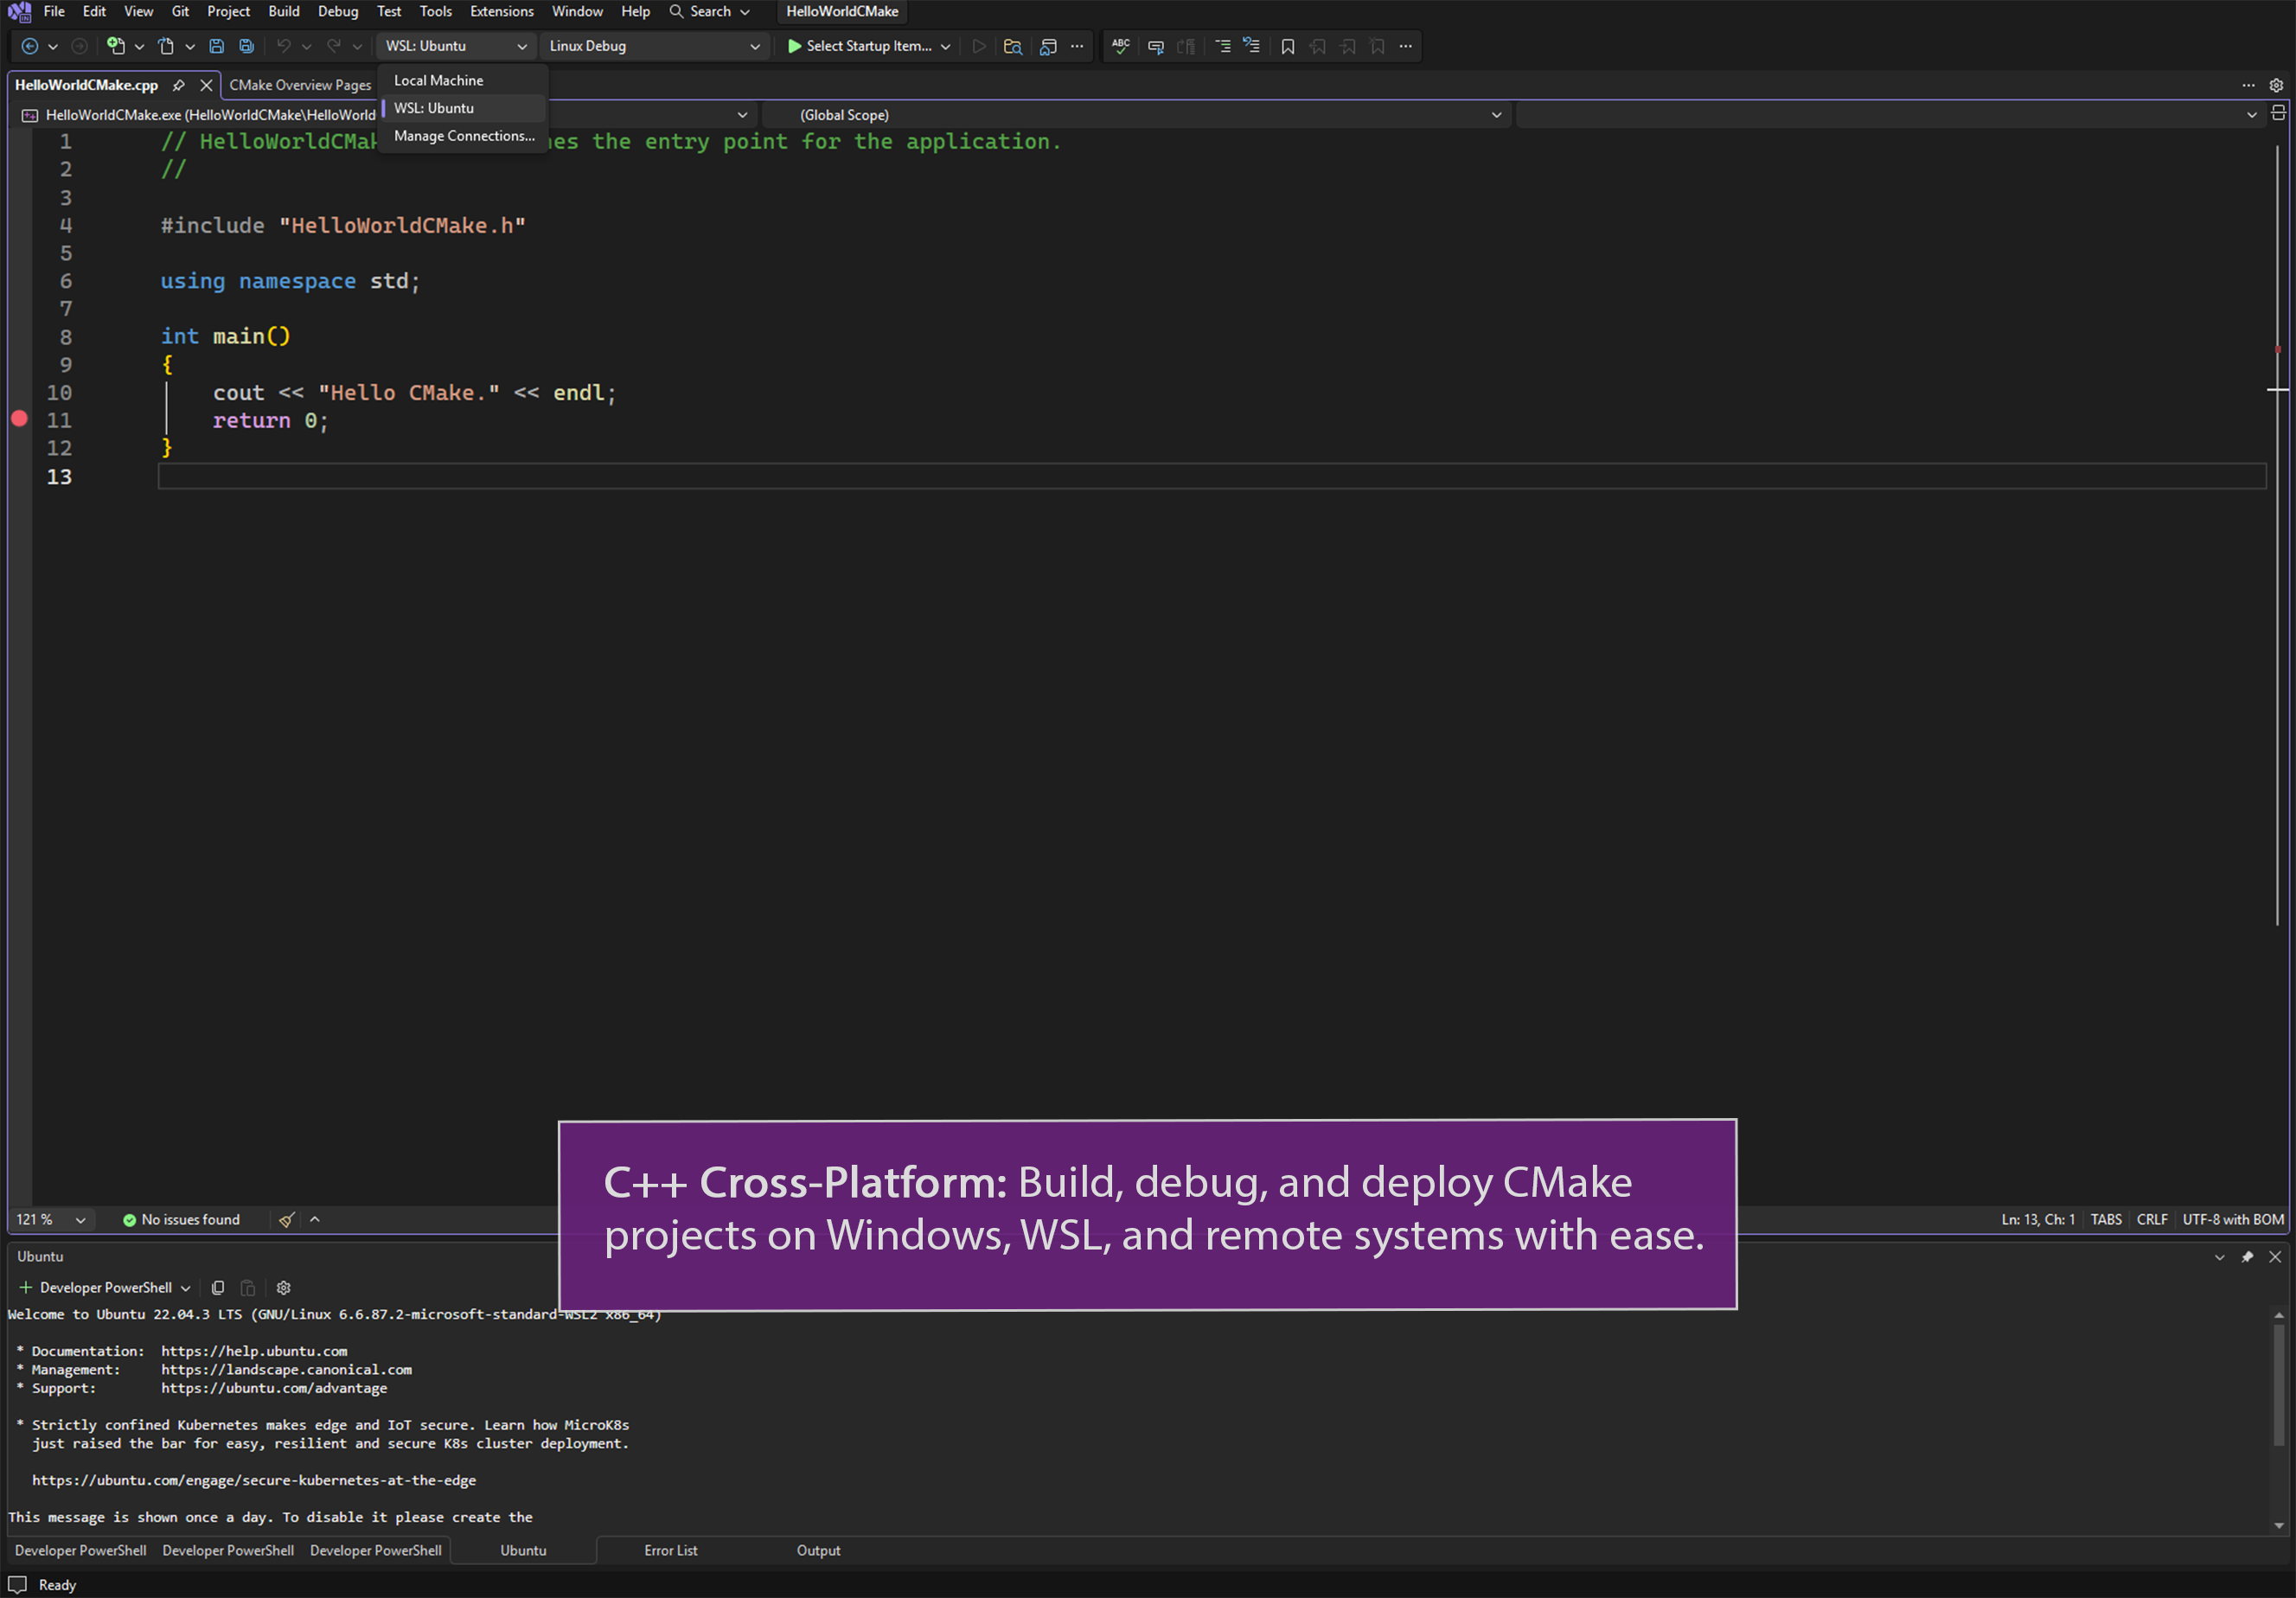
Task: Open the Debug menu
Action: click(x=338, y=11)
